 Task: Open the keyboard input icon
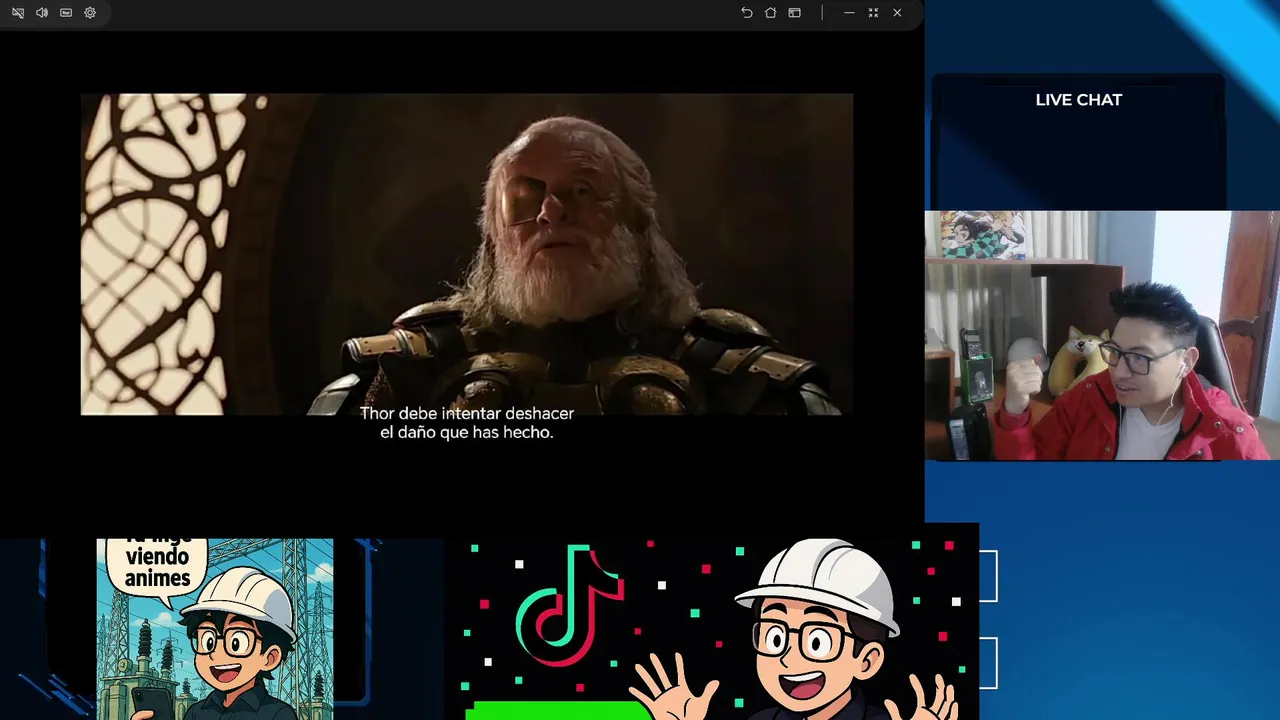coord(66,13)
